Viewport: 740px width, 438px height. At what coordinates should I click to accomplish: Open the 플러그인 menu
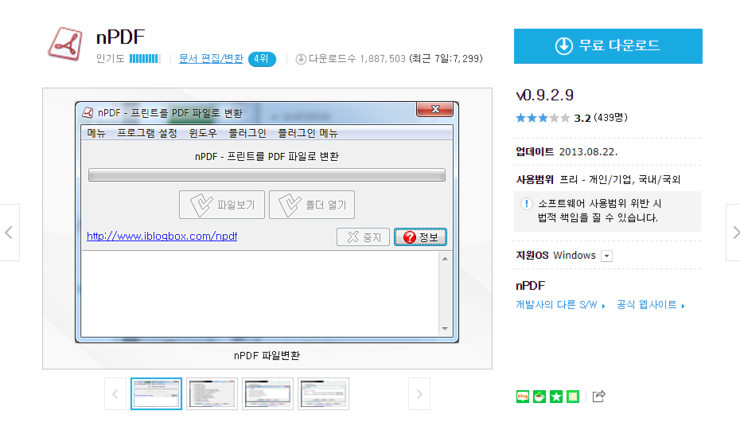coord(247,133)
